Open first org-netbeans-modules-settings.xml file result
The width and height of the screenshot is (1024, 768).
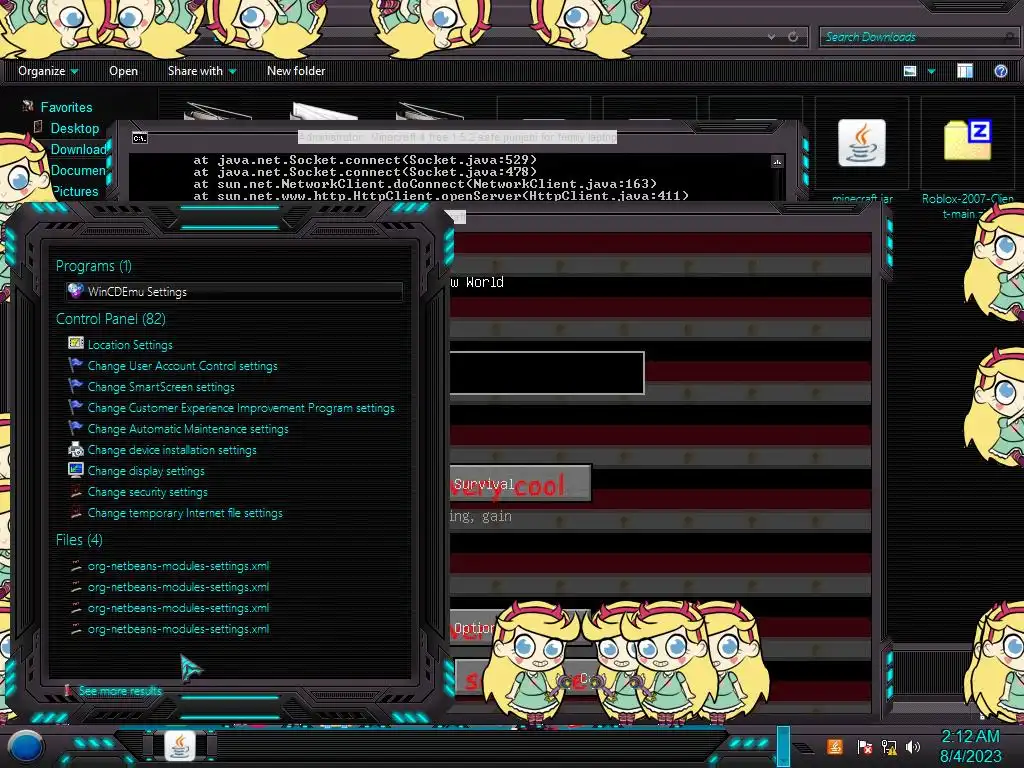pos(178,566)
